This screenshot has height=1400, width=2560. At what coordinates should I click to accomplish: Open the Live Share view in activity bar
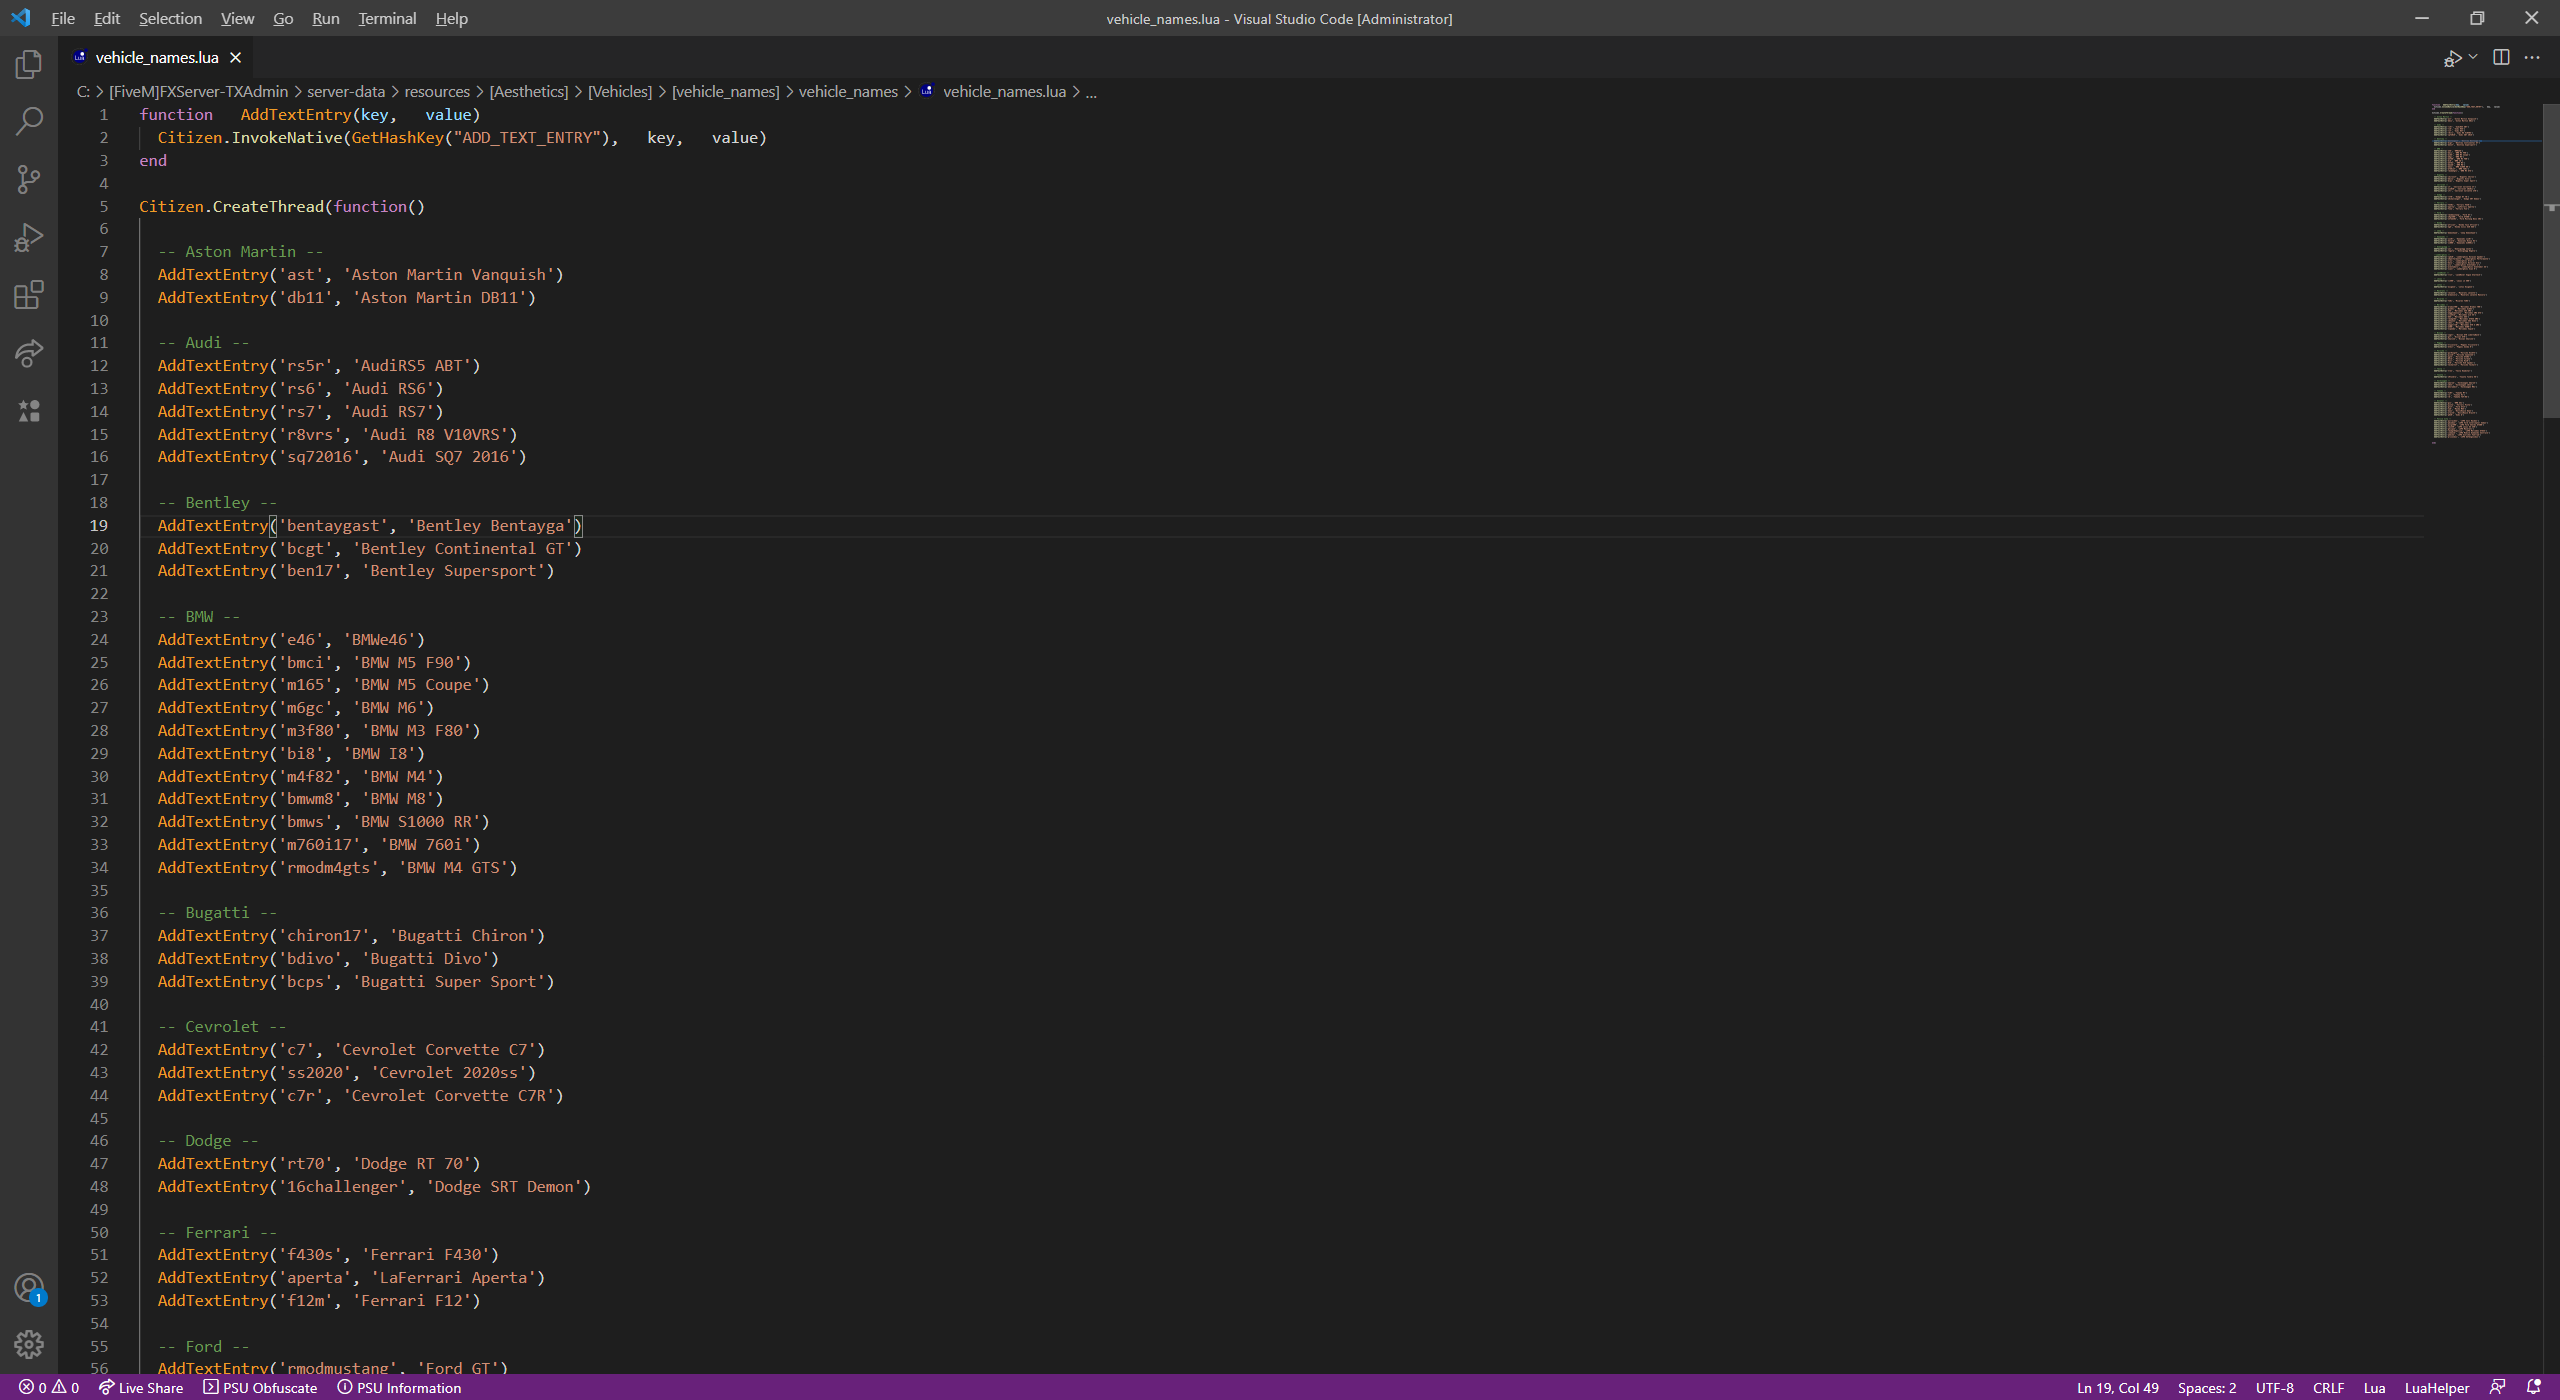tap(29, 353)
